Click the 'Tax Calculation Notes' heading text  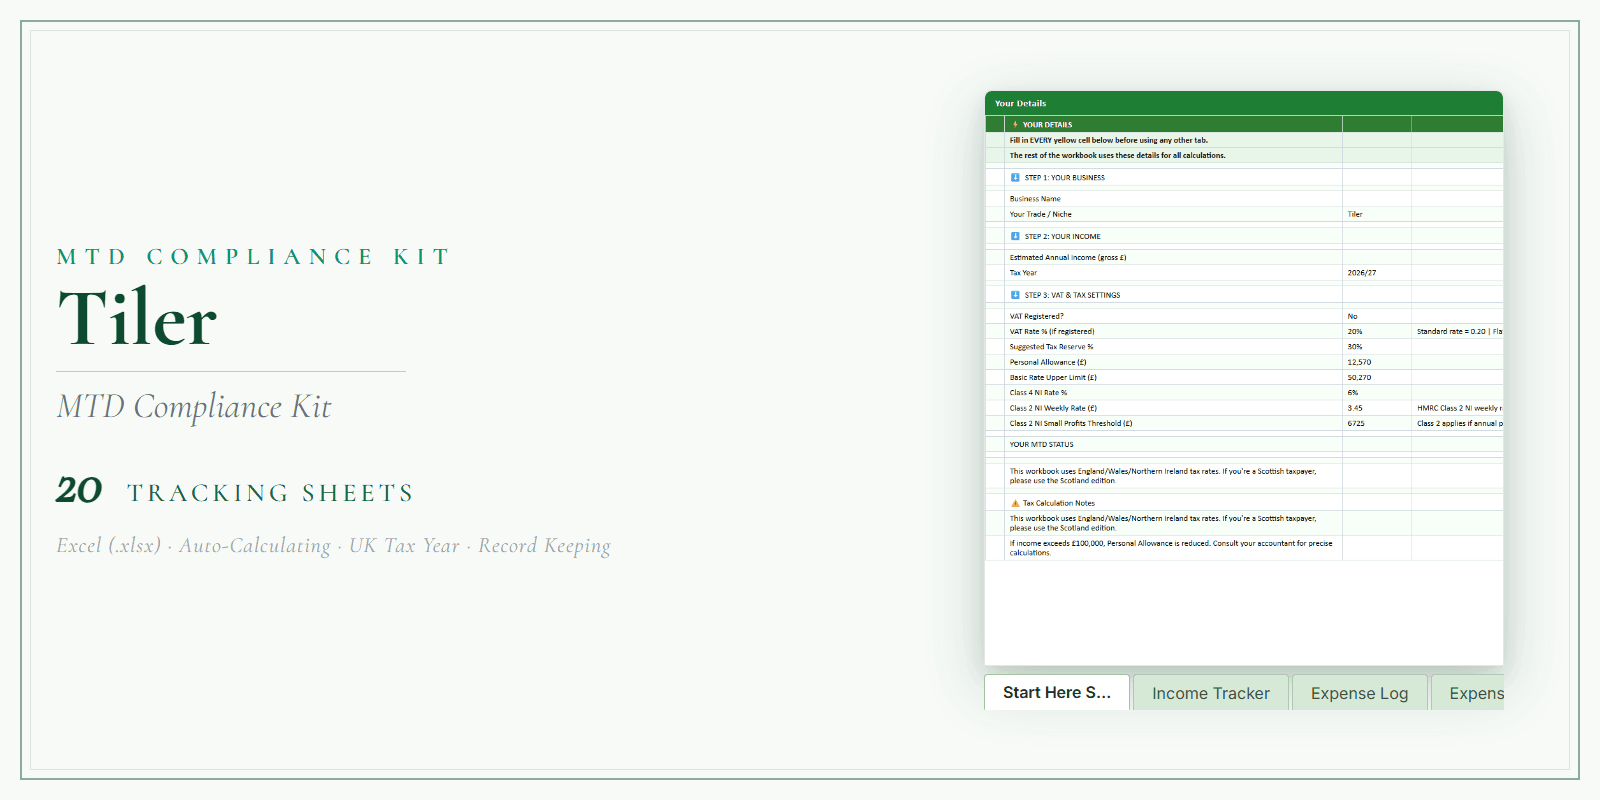[1058, 503]
